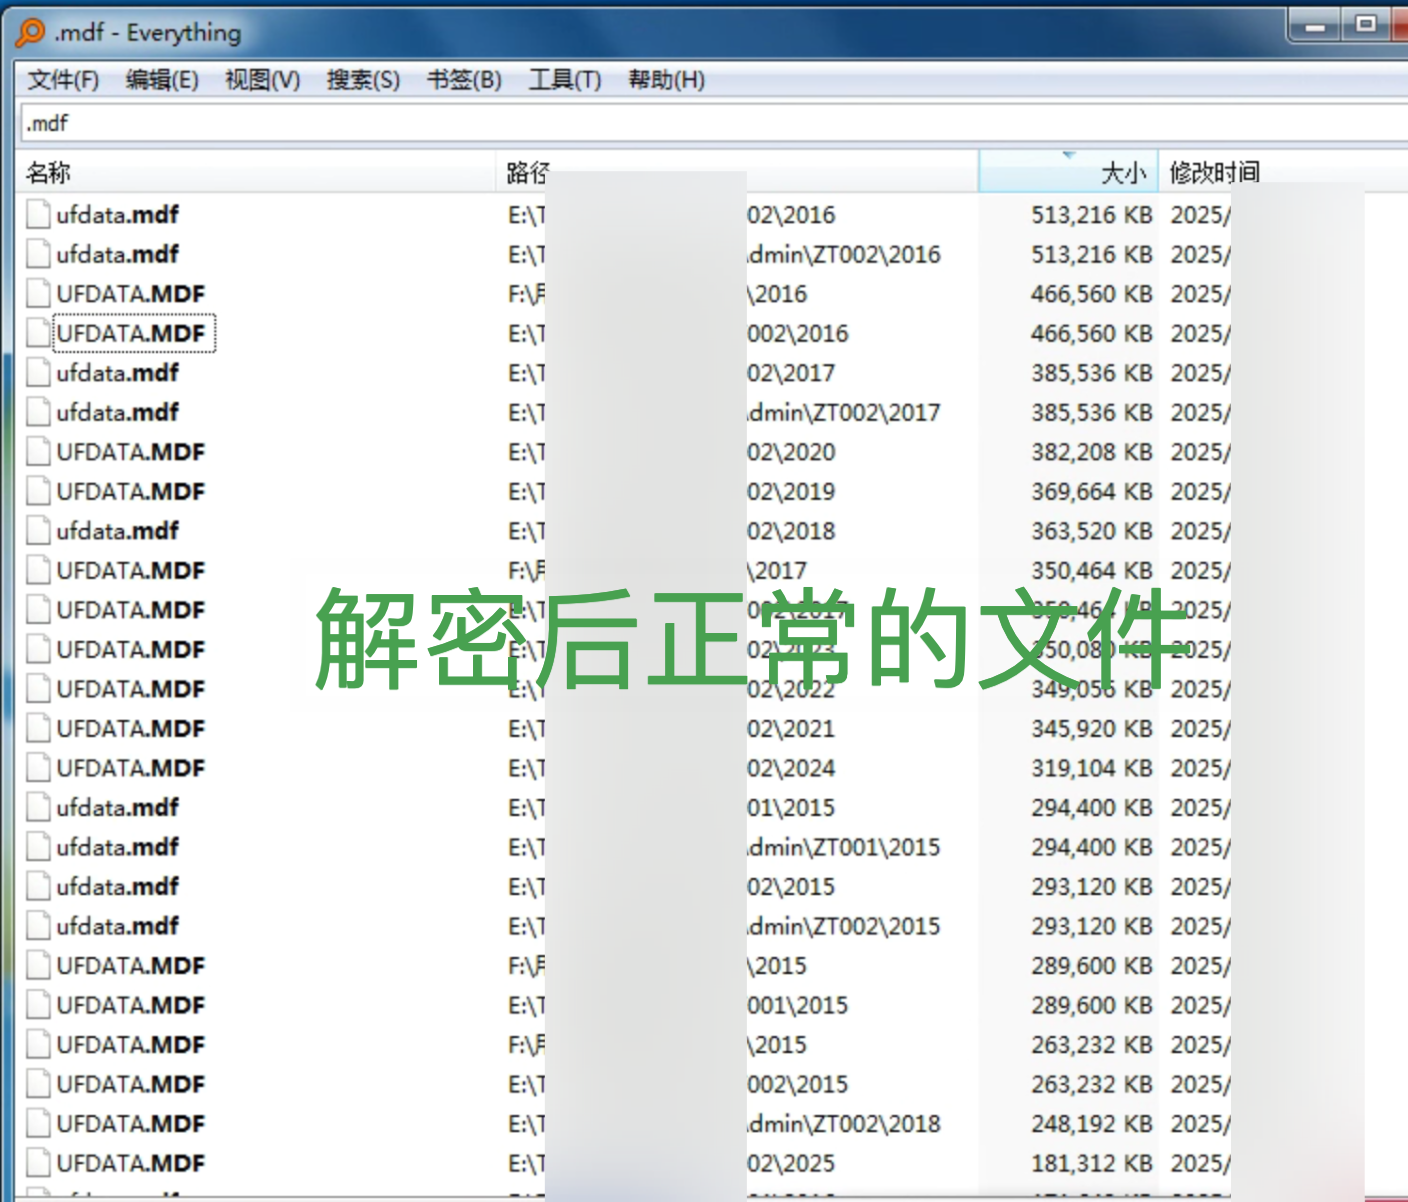
Task: Open the 编辑(E) menu
Action: (x=162, y=80)
